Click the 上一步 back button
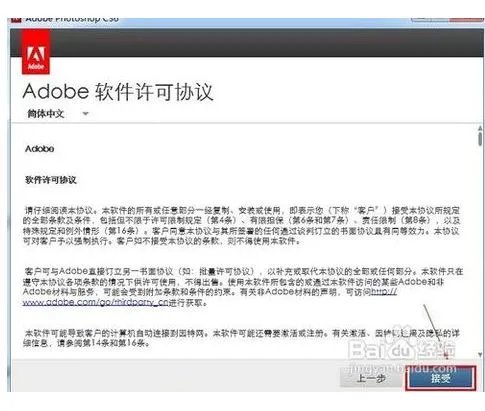Viewport: 485px width, 411px height. [371, 378]
